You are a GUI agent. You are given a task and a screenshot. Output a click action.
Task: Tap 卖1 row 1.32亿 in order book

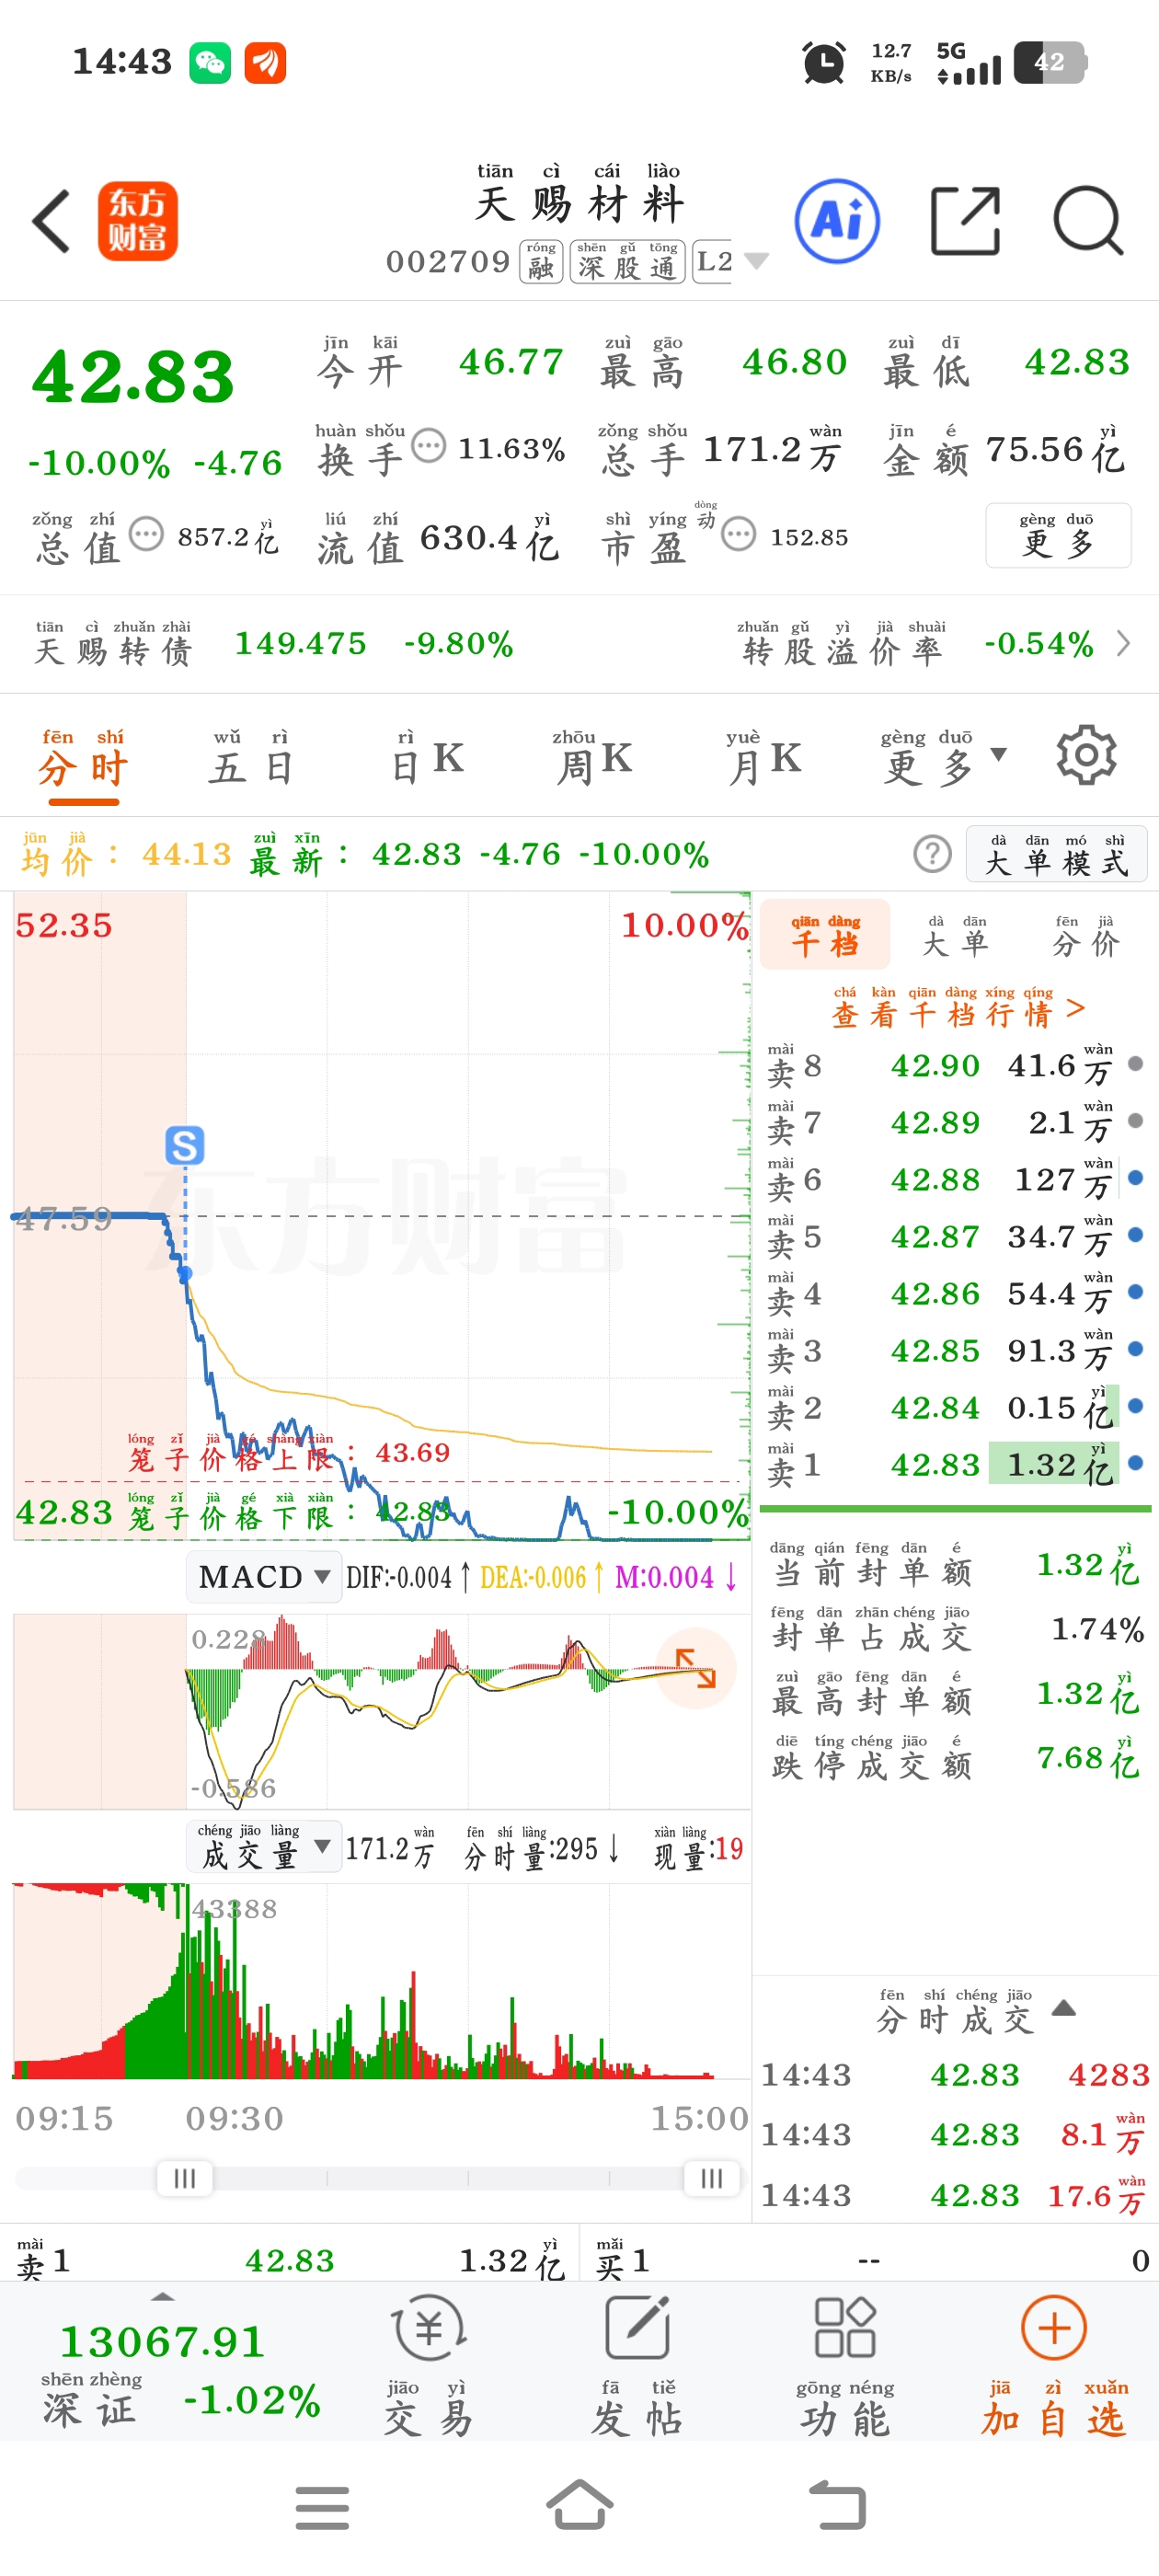coord(955,1463)
